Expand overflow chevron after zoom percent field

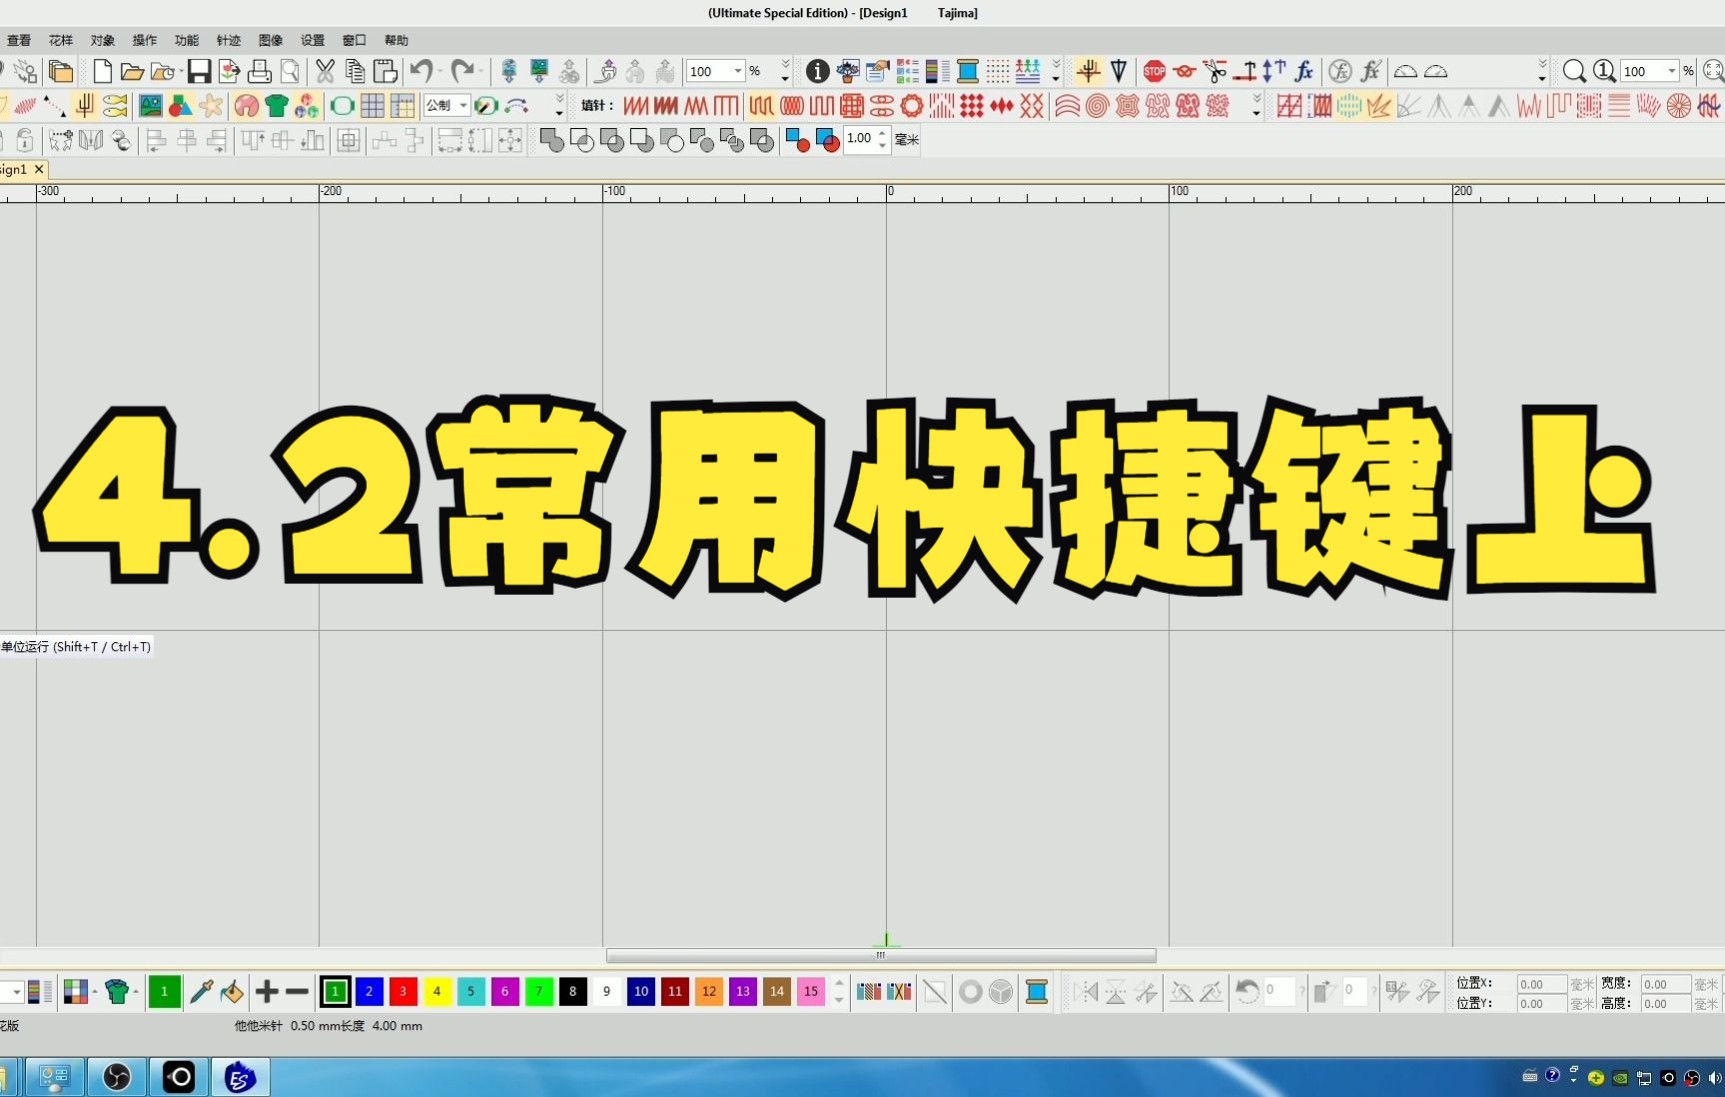[x=785, y=71]
